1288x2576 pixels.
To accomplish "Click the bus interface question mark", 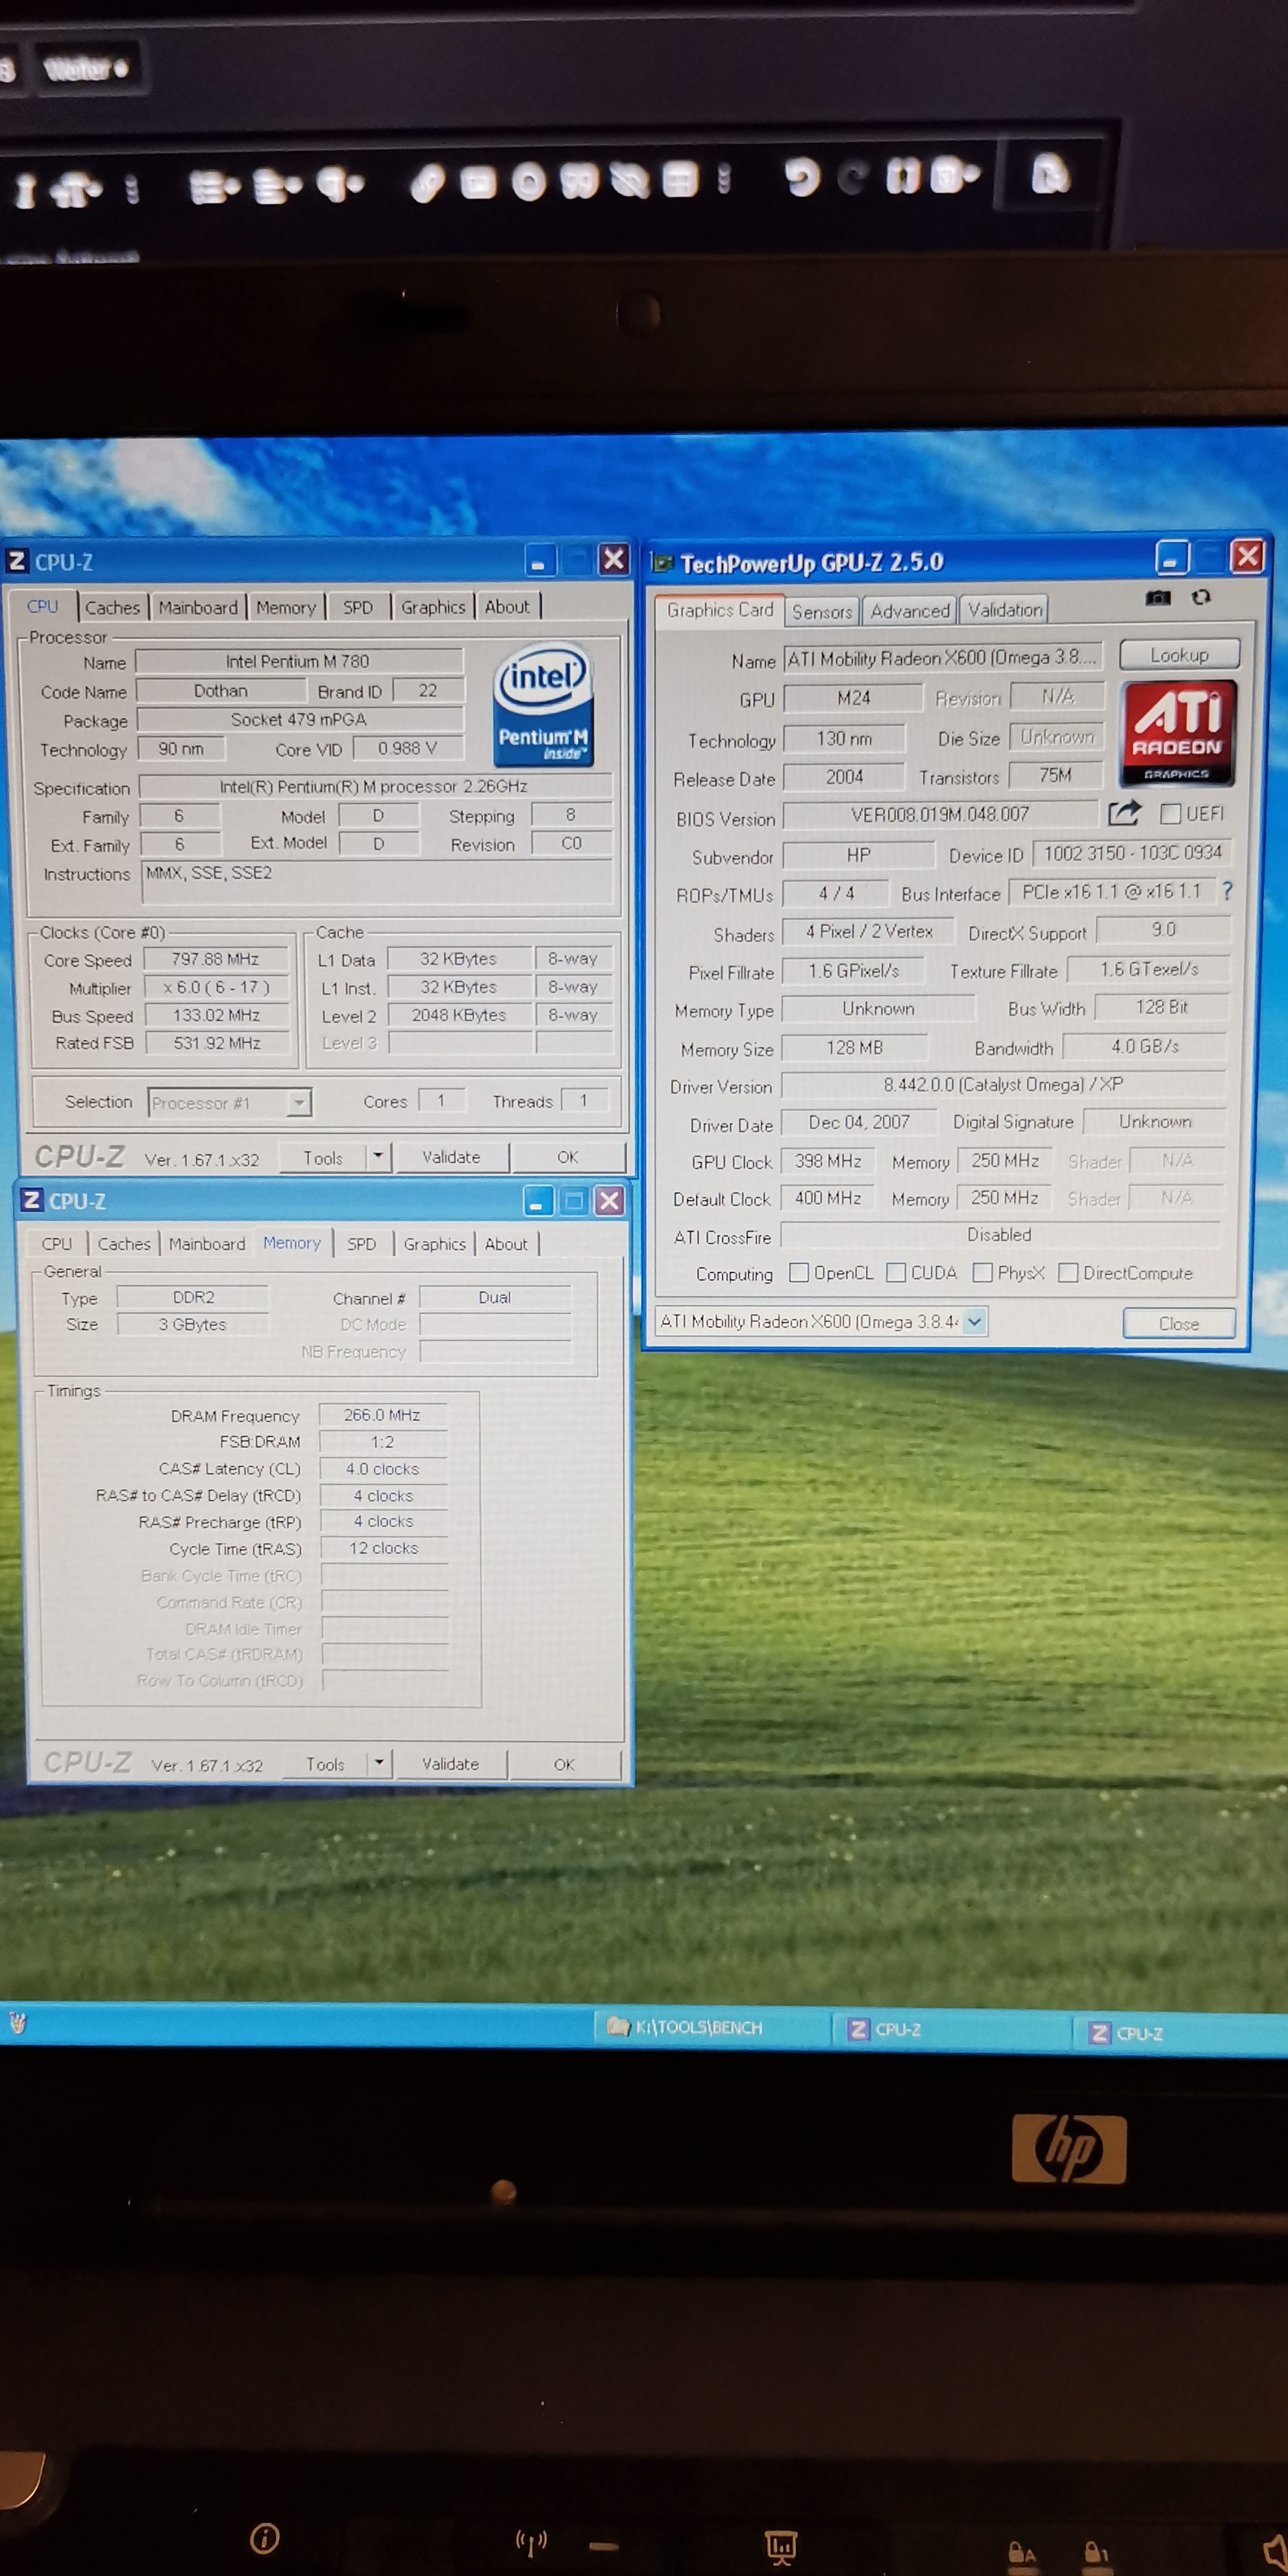I will click(x=1227, y=890).
